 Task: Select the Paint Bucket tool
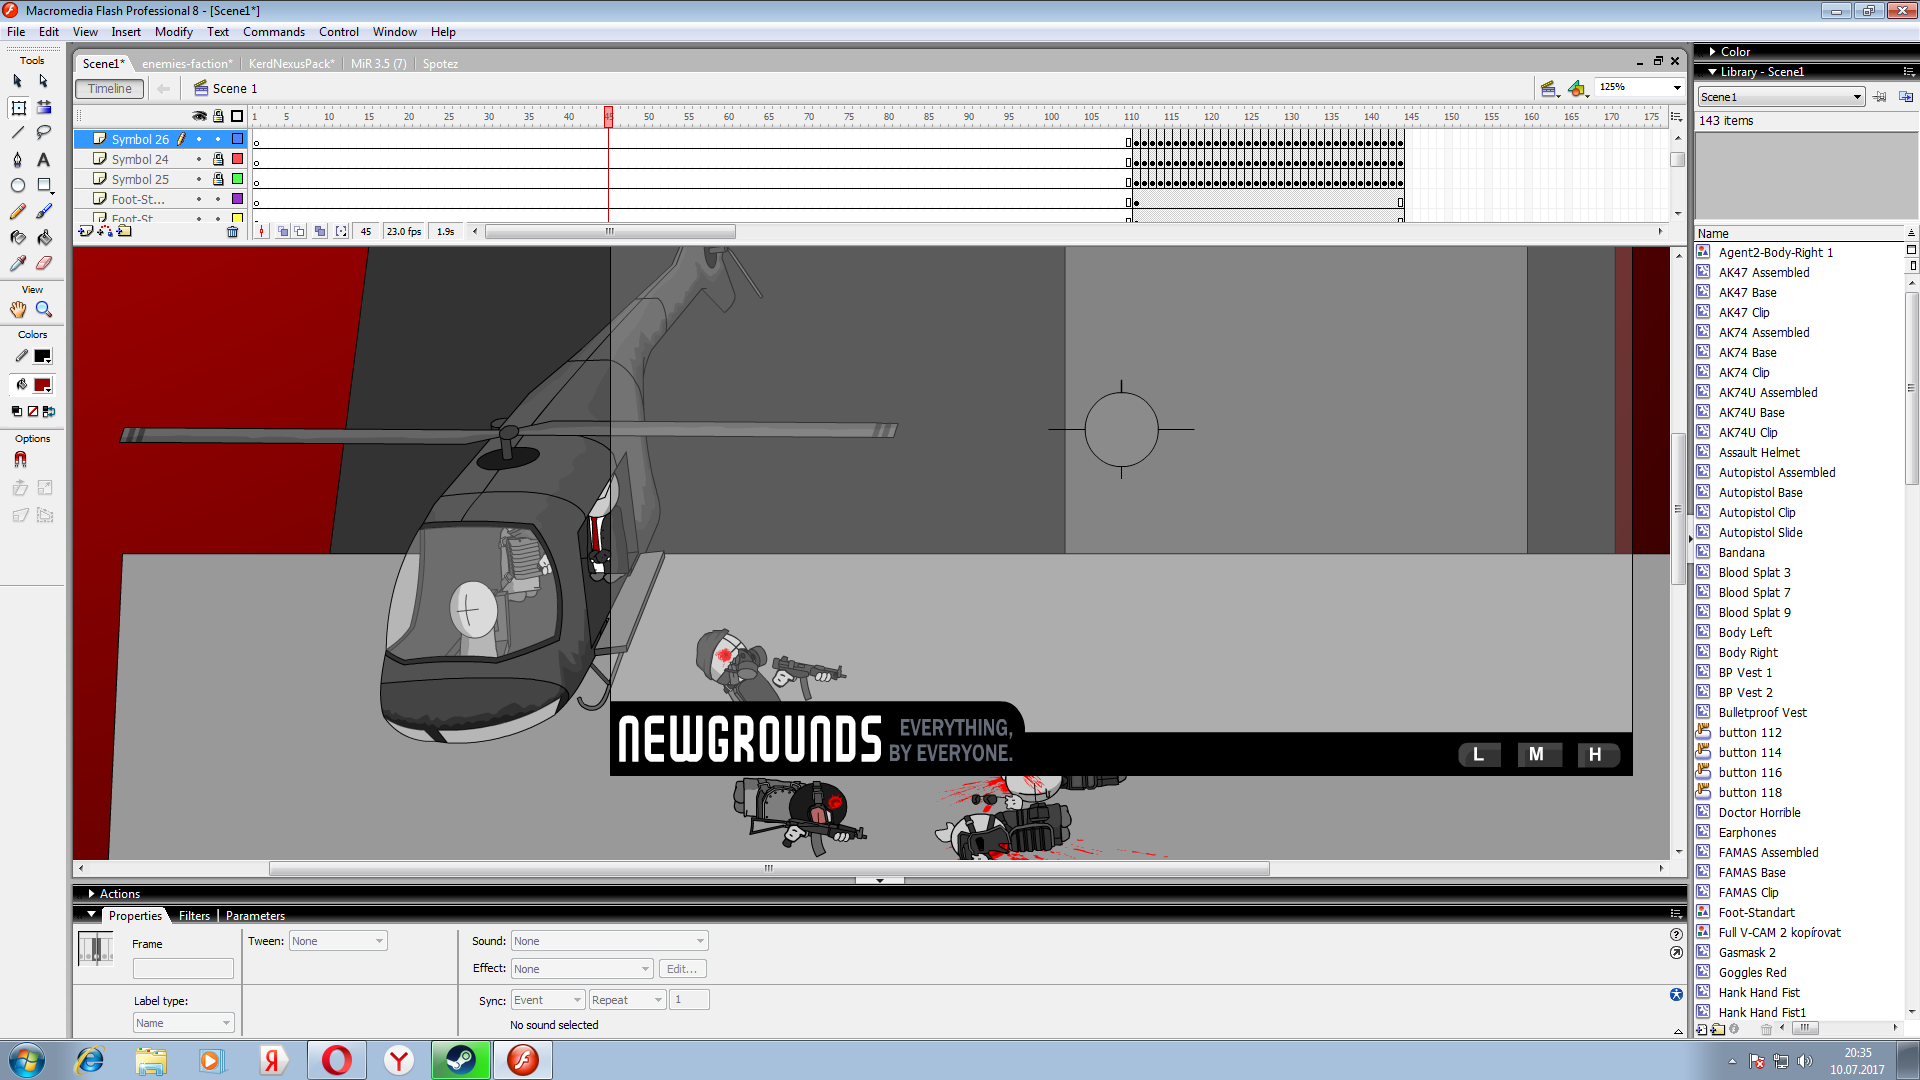[x=43, y=237]
